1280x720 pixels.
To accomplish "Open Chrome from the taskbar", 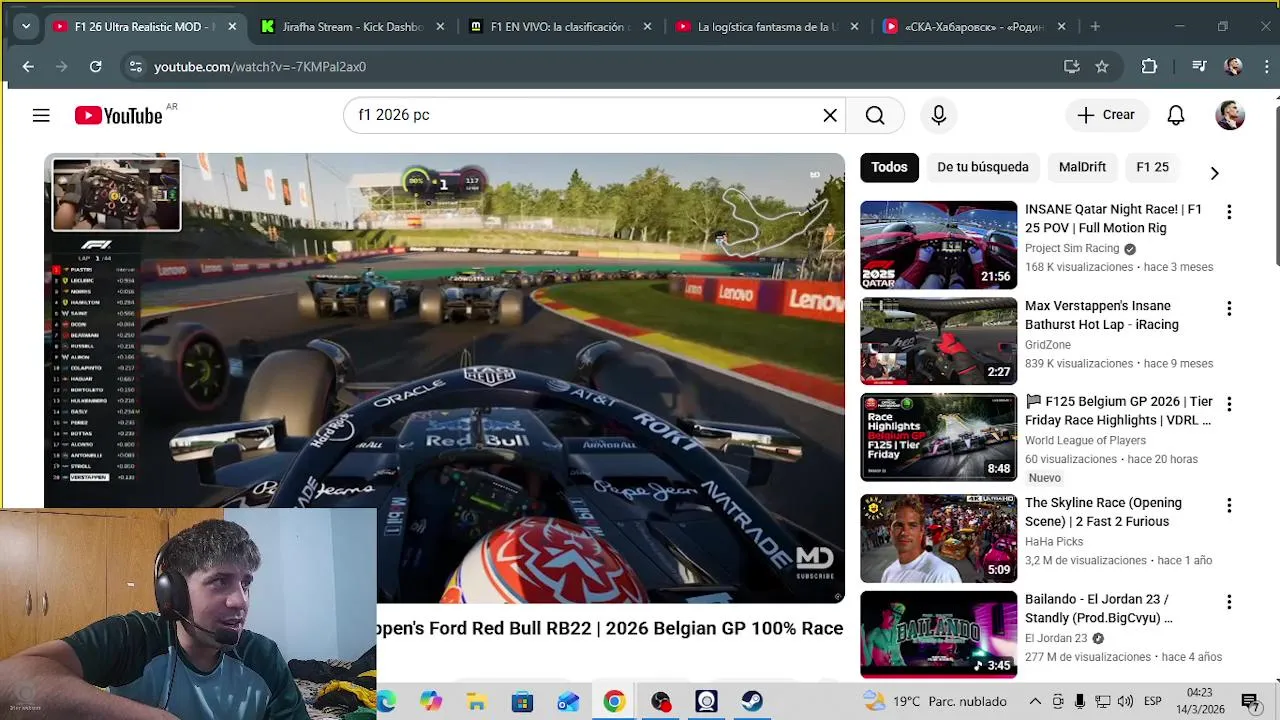I will [x=614, y=702].
